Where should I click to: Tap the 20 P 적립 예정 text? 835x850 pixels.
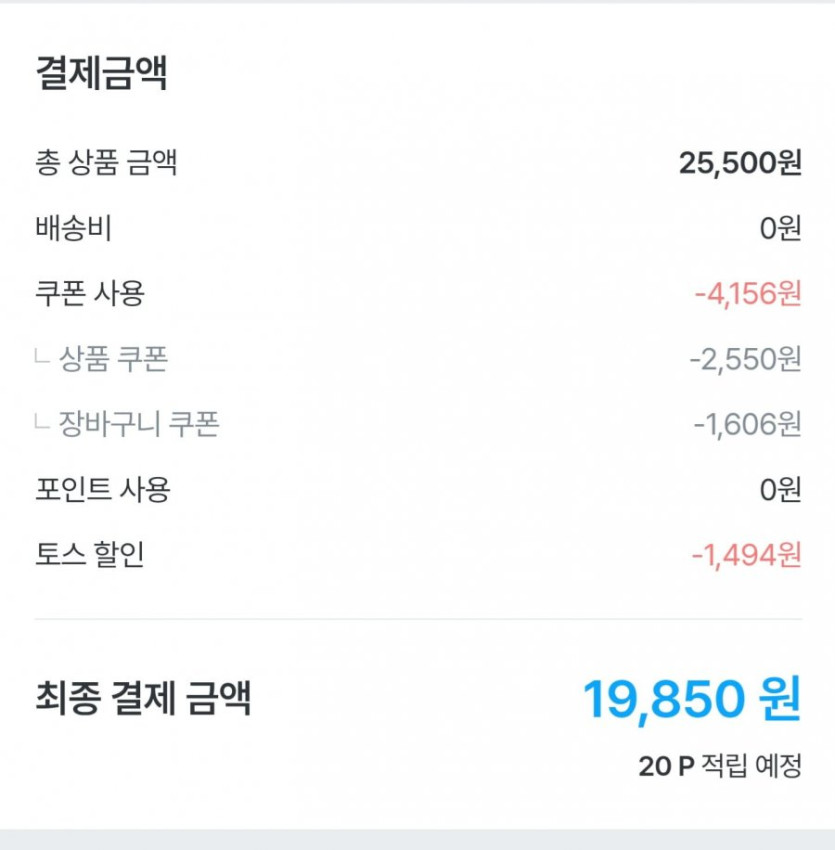(720, 766)
